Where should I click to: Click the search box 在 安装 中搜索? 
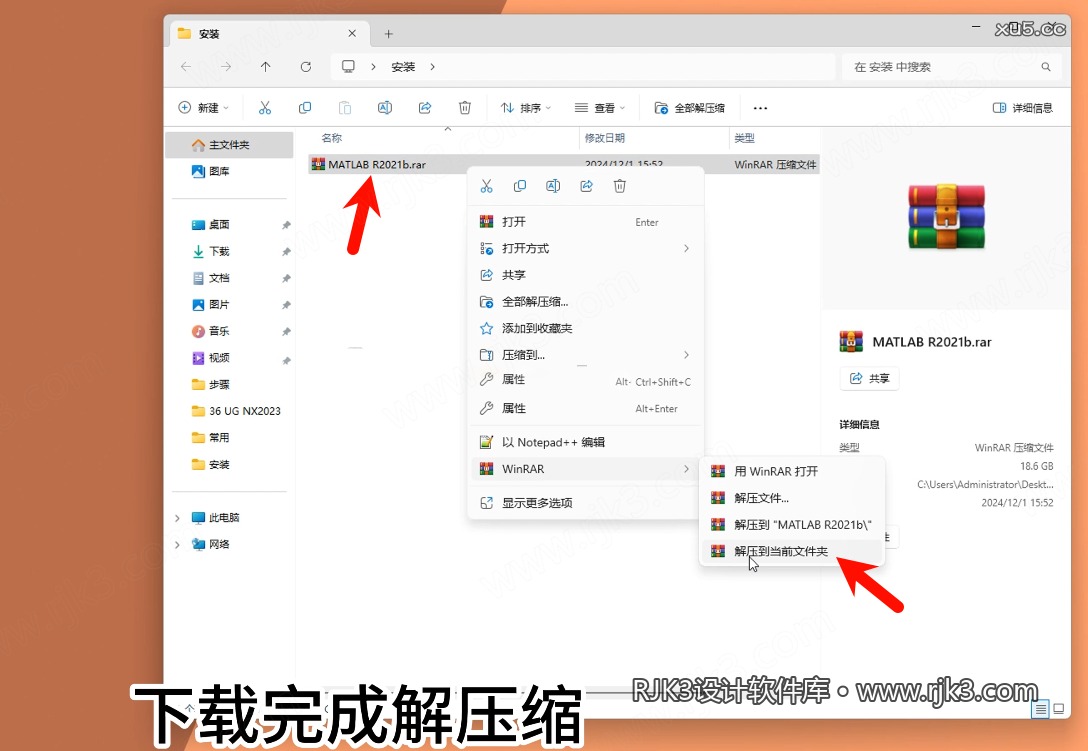point(951,67)
